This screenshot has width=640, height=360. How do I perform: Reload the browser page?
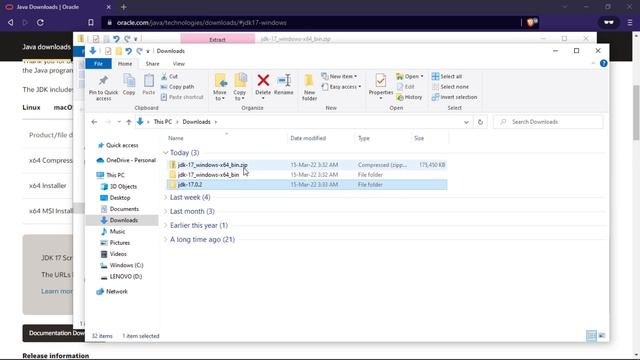(x=40, y=22)
